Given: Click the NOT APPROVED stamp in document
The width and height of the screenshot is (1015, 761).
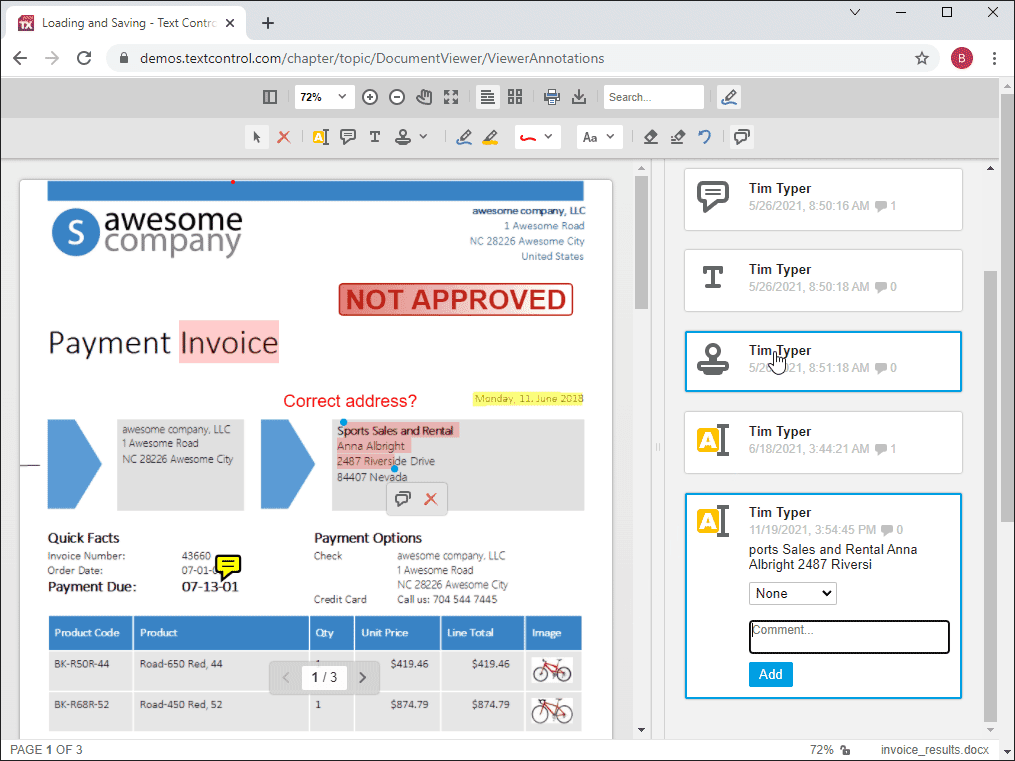Looking at the screenshot, I should [x=456, y=300].
